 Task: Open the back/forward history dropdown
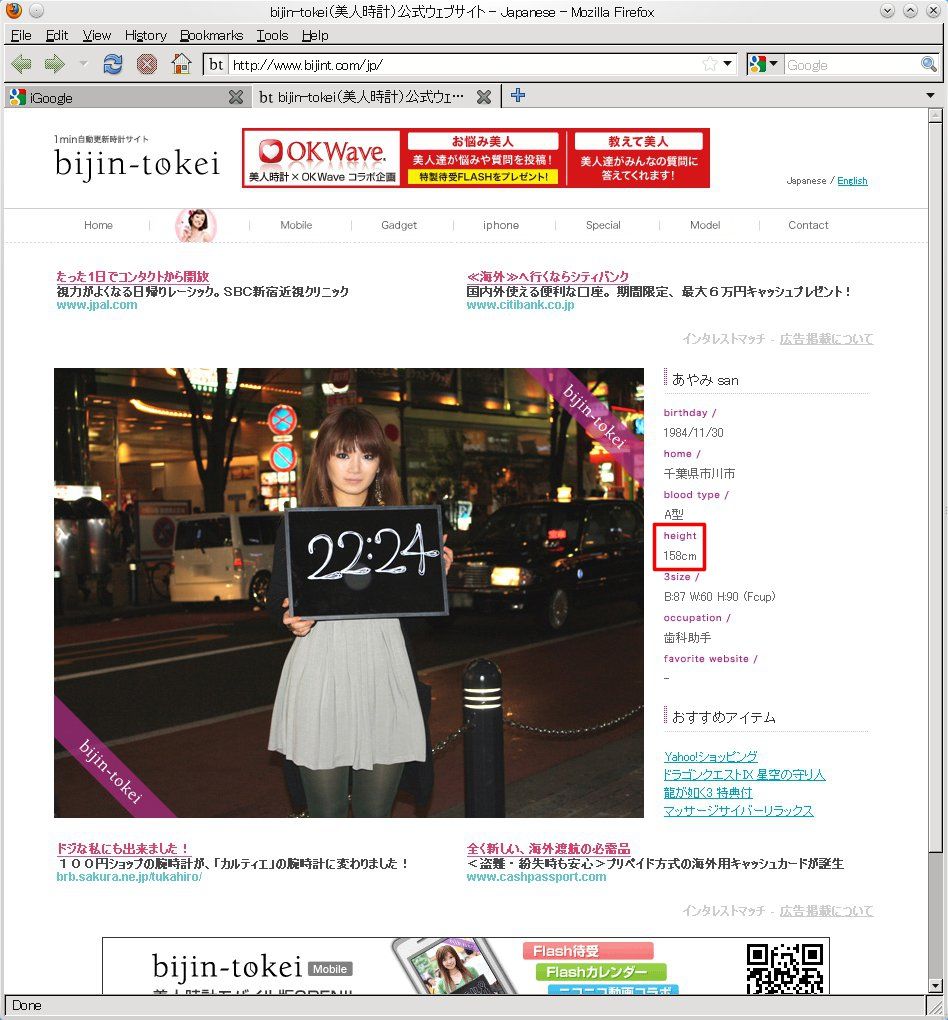[x=83, y=64]
